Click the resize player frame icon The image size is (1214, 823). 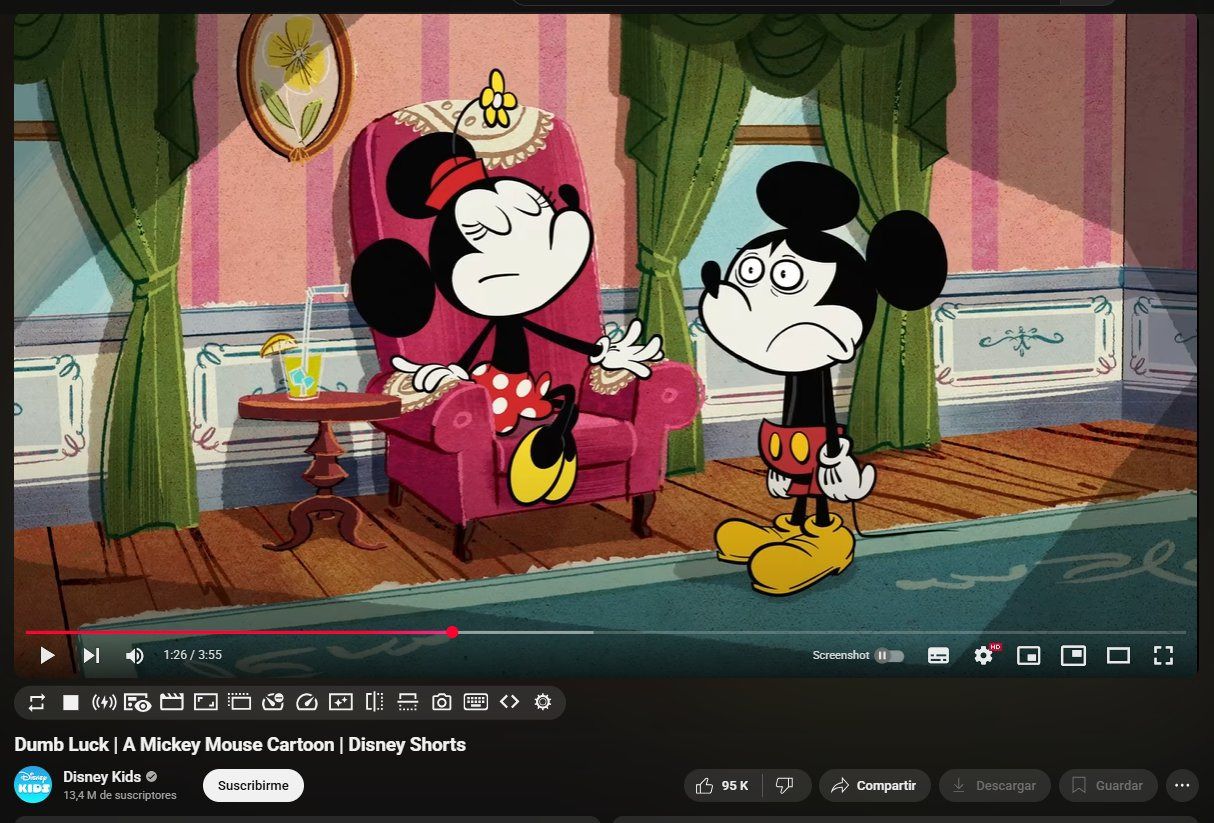[x=205, y=703]
